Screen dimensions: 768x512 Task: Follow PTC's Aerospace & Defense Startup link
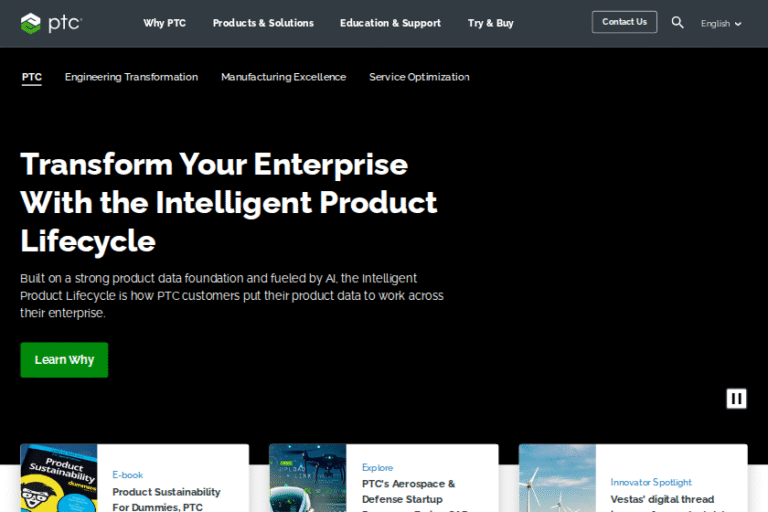coord(408,491)
